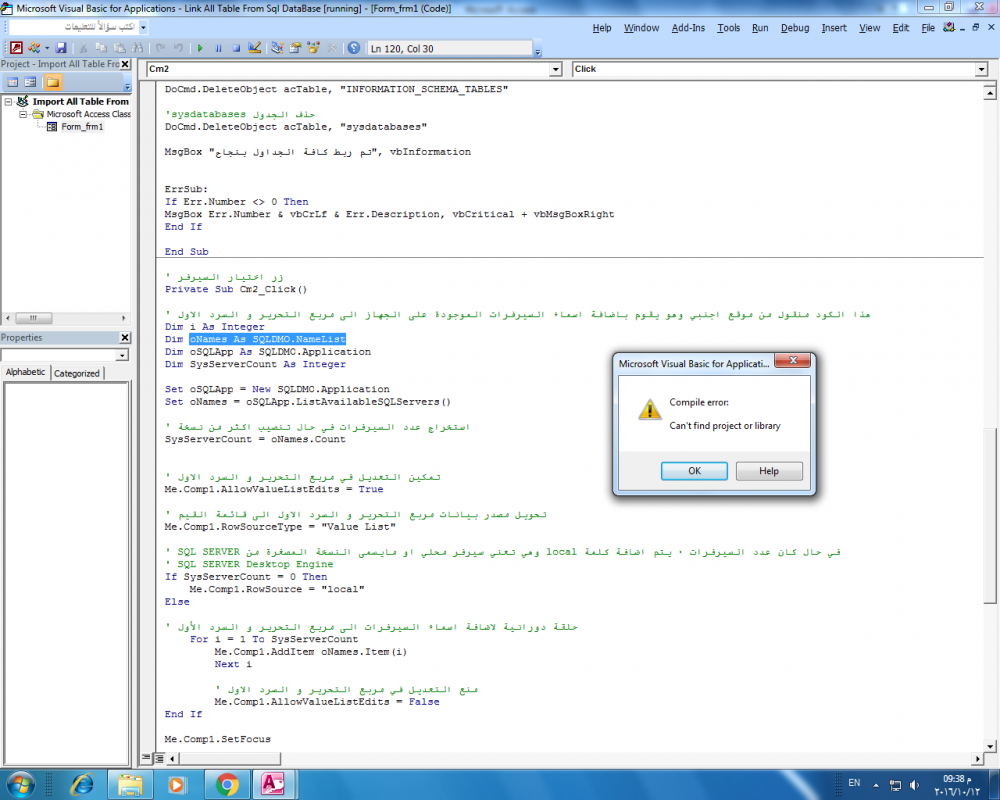Open the Insert menu
The image size is (1000, 800).
click(x=834, y=28)
